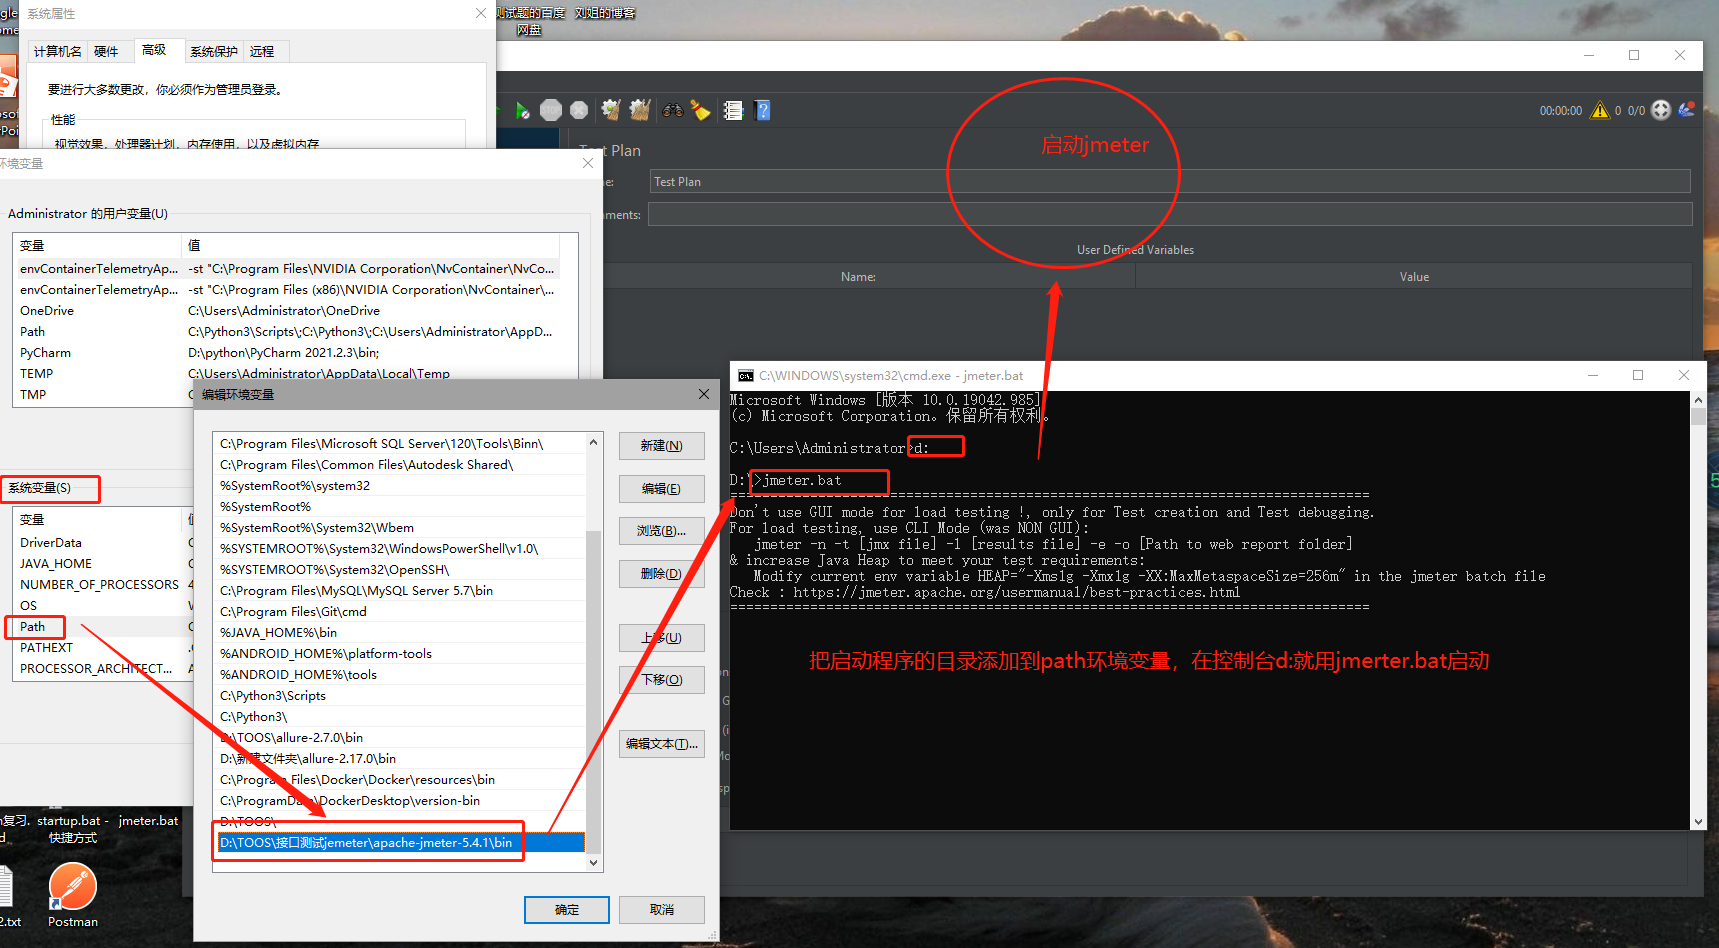Select the %JAVA_HOME%\bin path entry
The width and height of the screenshot is (1719, 948).
pos(400,633)
